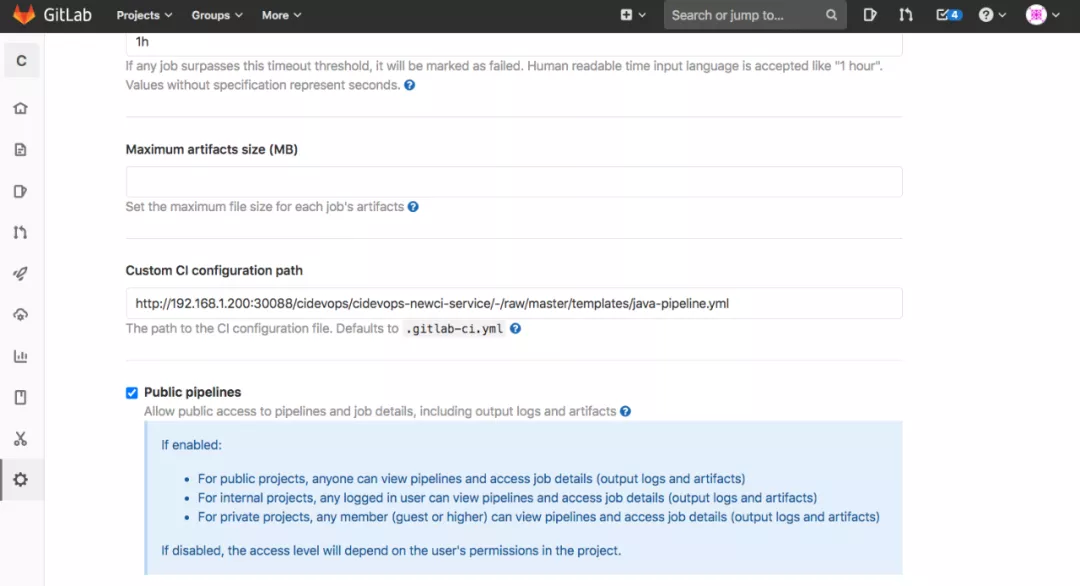Open Repository file icon in sidebar

(x=21, y=150)
